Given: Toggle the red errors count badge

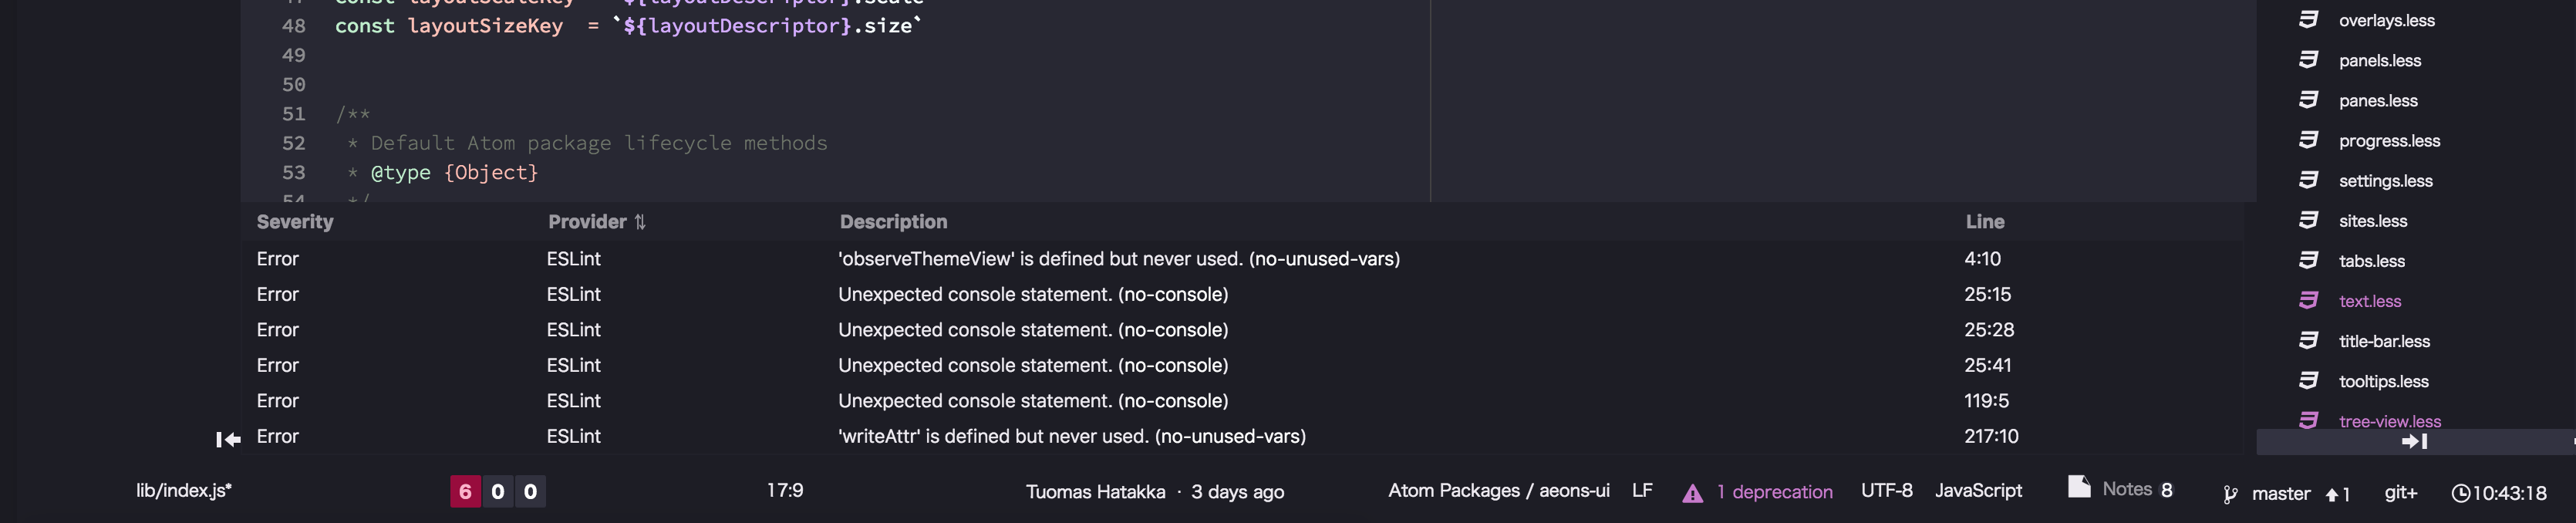Looking at the screenshot, I should pos(465,492).
